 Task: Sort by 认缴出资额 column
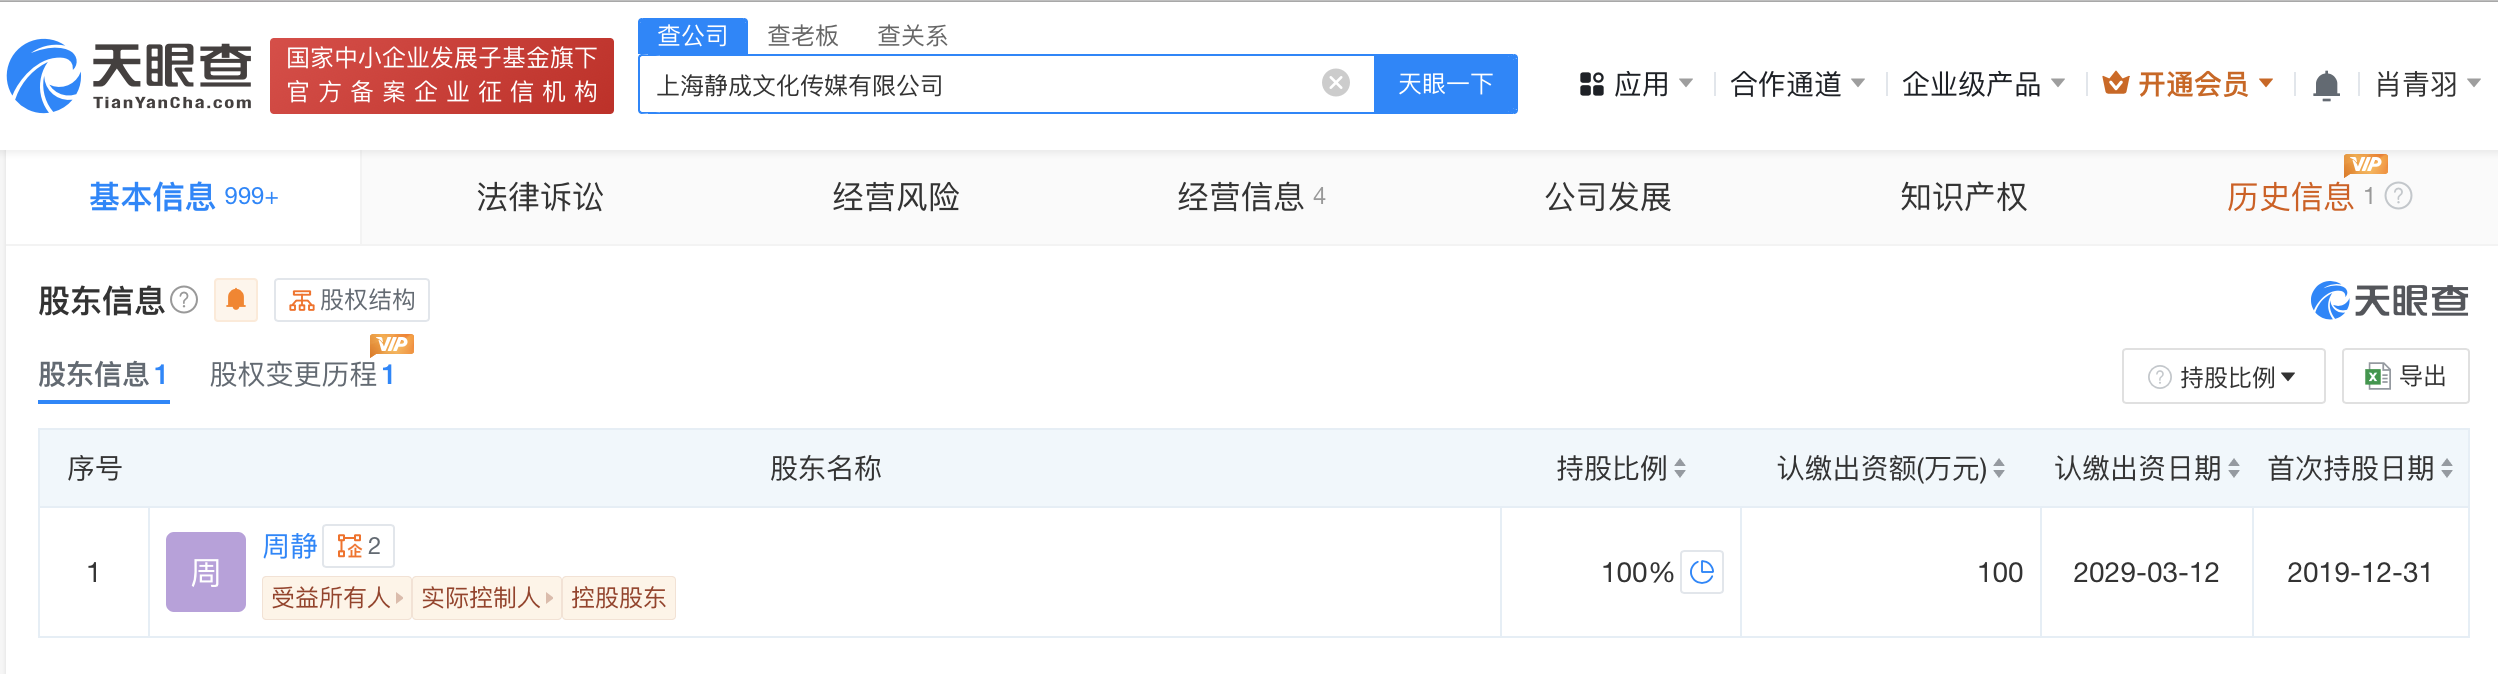(x=1999, y=468)
